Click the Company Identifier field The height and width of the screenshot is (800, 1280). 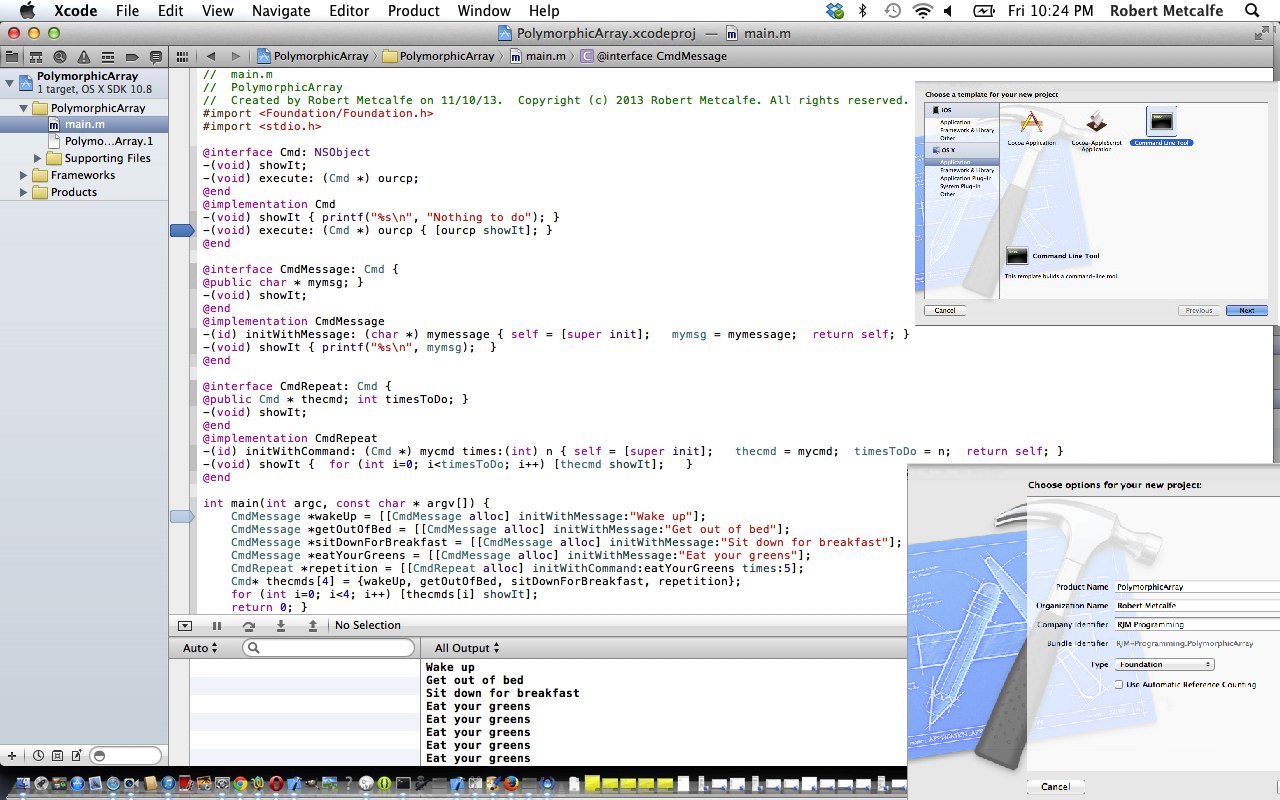tap(1197, 624)
